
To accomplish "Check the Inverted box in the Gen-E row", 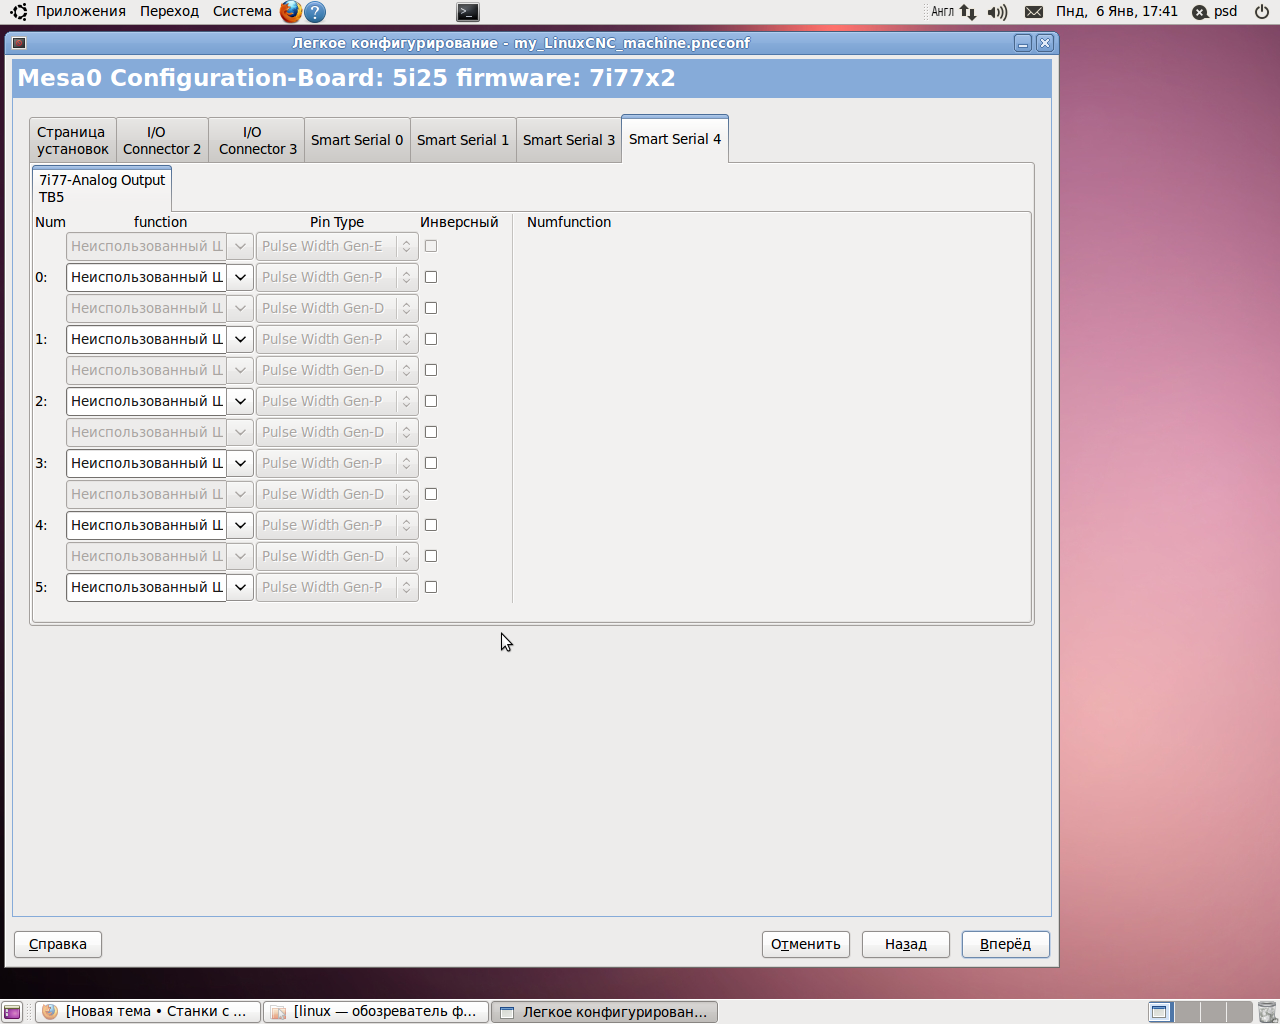I will pyautogui.click(x=431, y=246).
